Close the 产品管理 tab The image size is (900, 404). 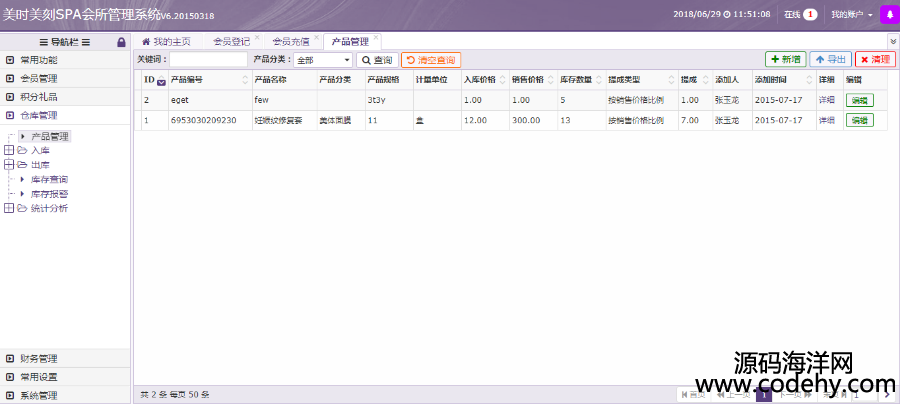coord(376,37)
